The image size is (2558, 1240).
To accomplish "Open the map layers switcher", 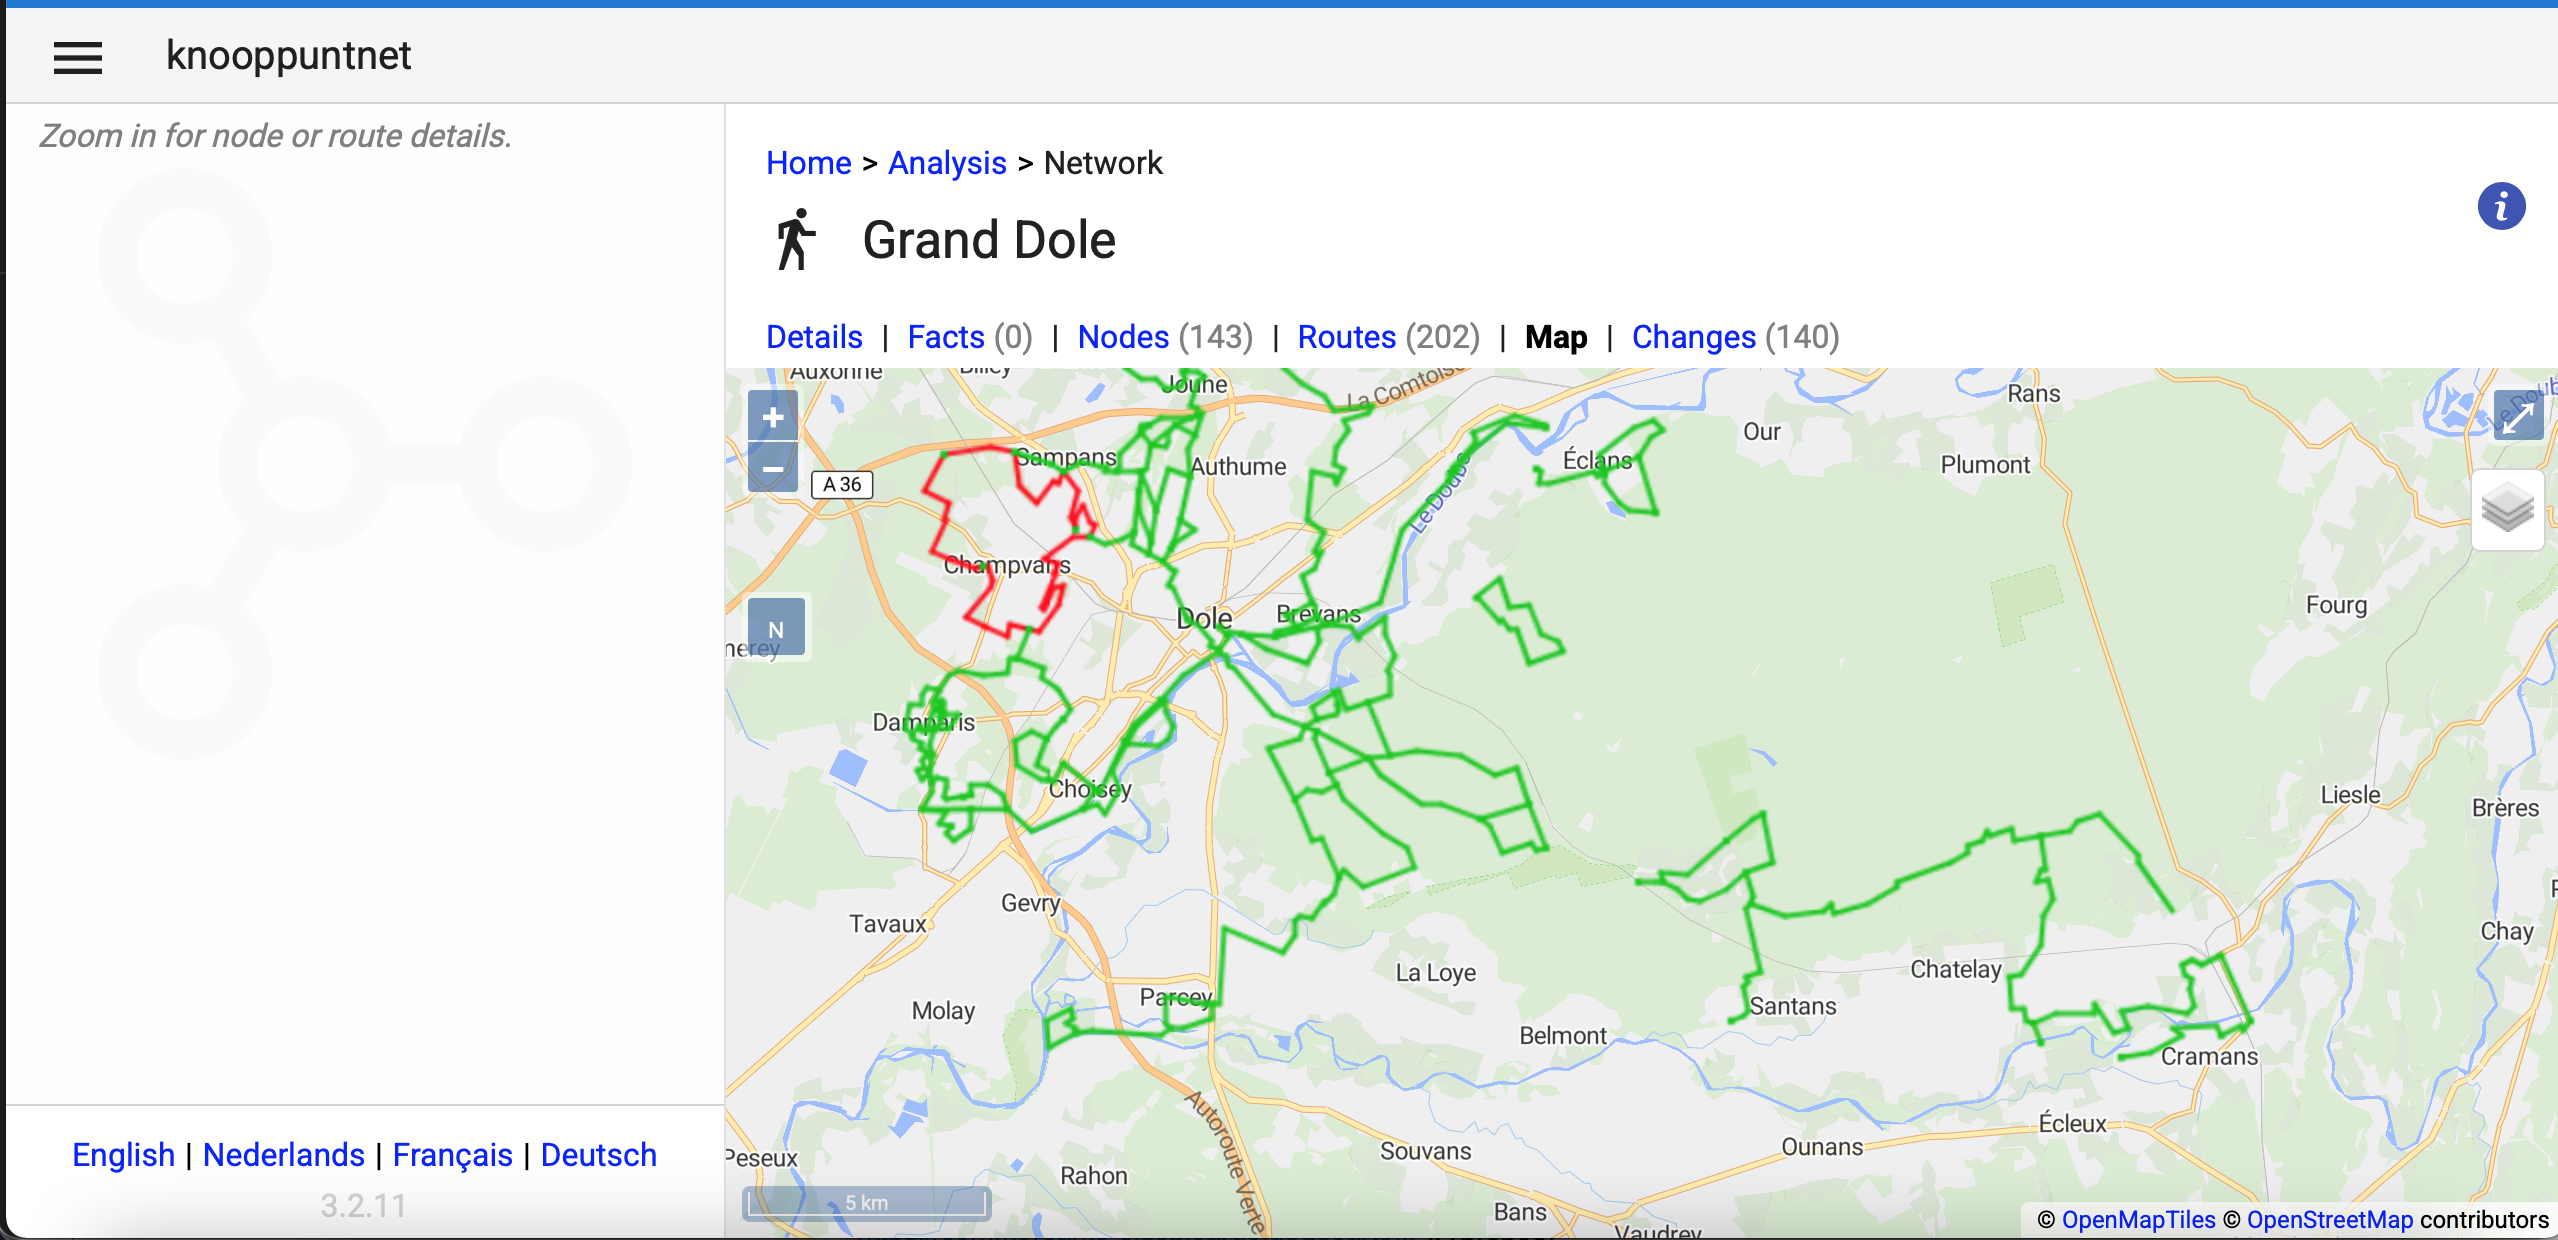I will pyautogui.click(x=2507, y=510).
